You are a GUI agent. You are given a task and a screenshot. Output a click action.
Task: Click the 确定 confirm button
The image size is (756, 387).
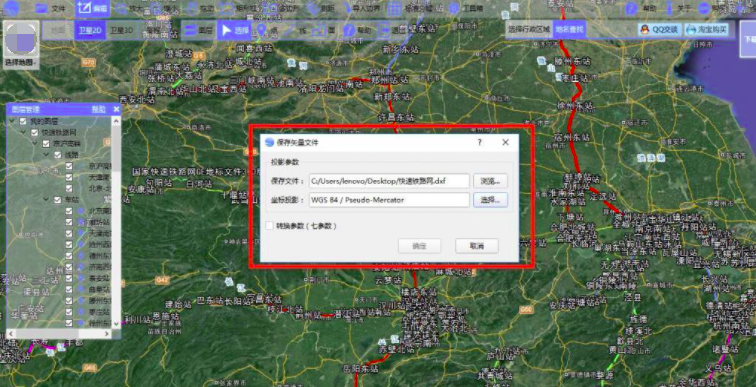point(419,246)
